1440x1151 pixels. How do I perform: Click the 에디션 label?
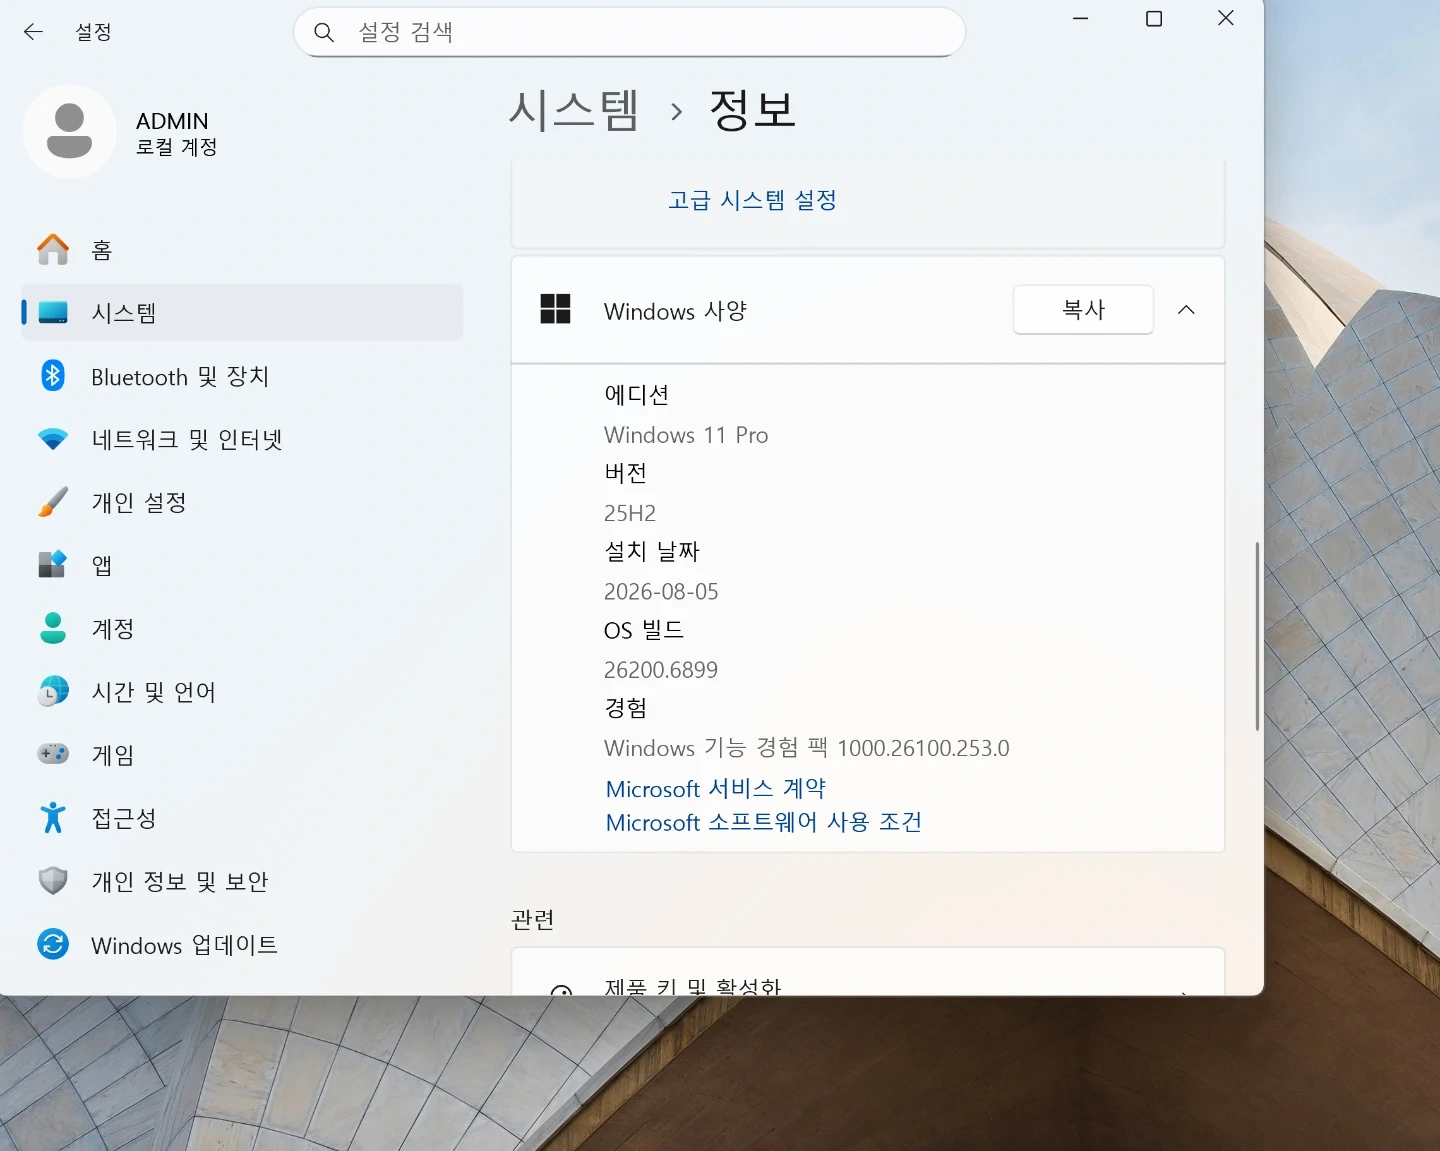pos(636,395)
